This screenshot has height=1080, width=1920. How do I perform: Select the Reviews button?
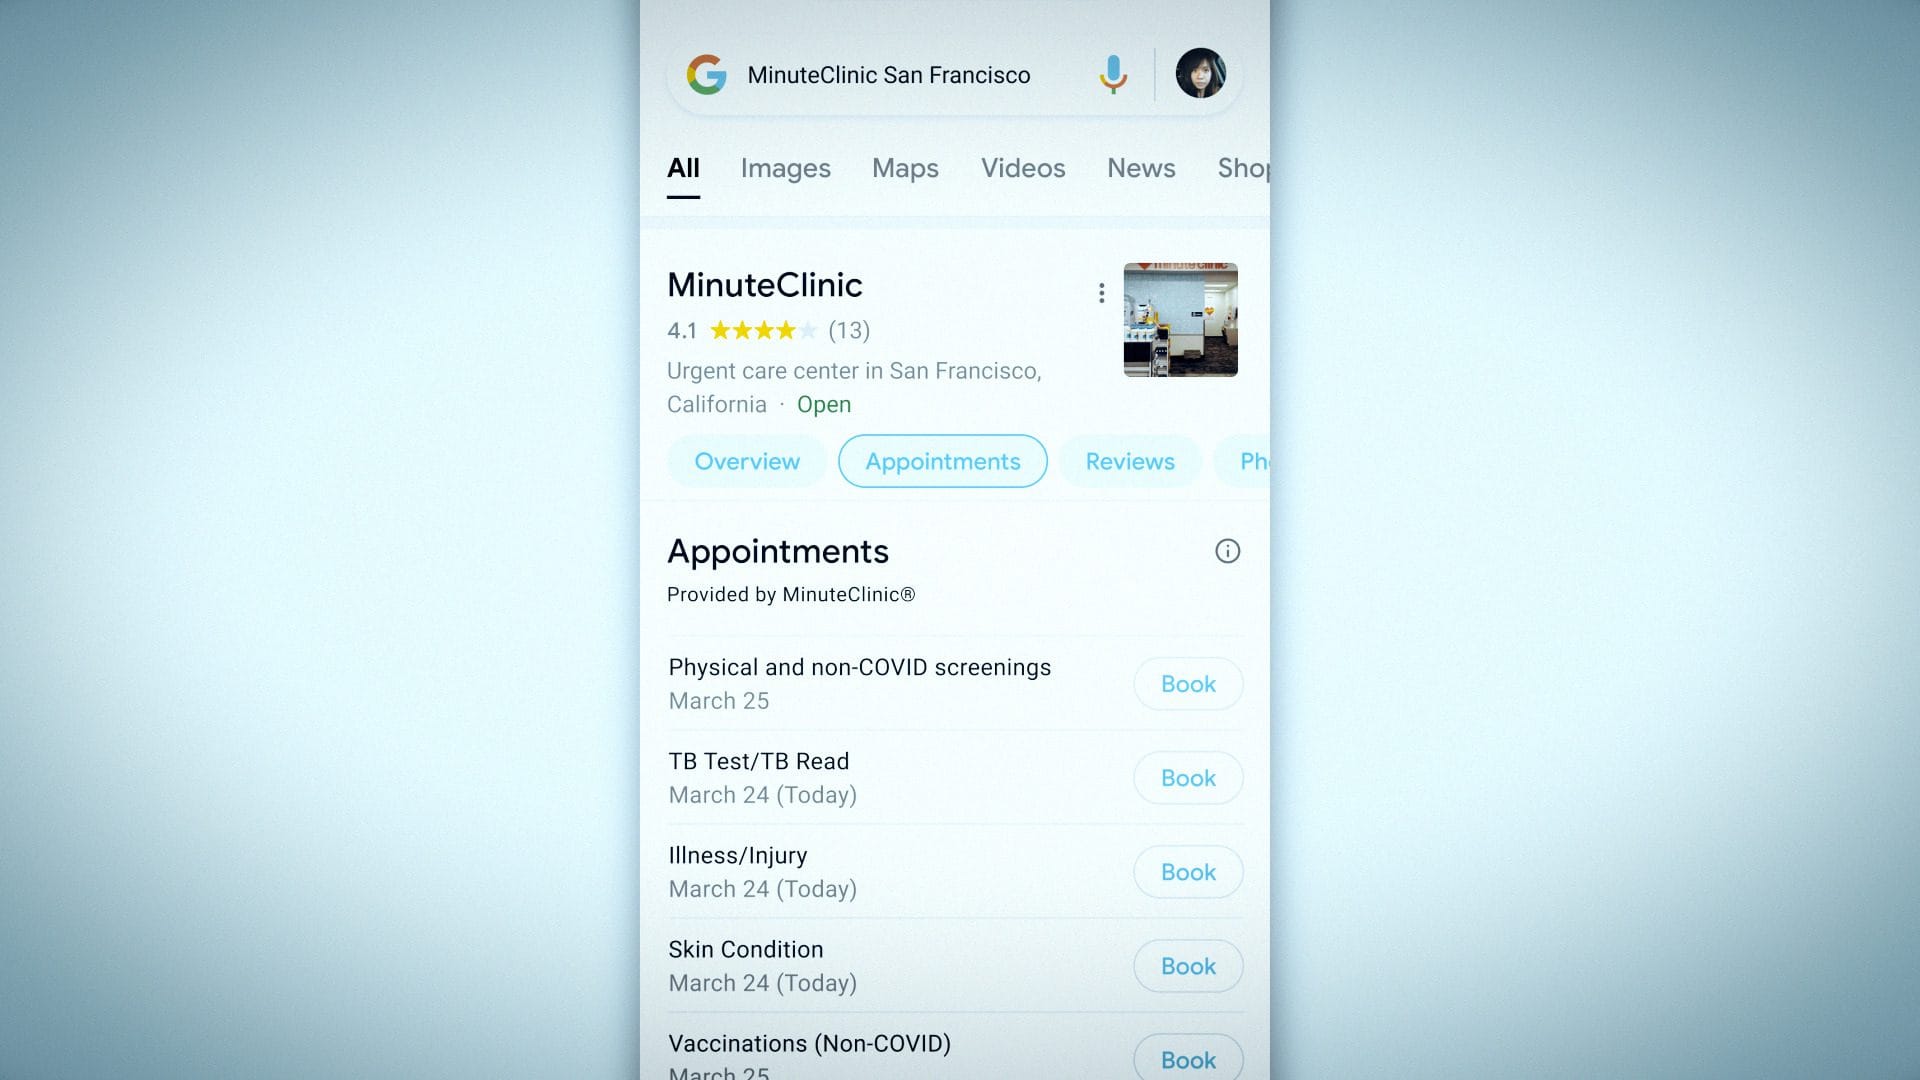click(x=1129, y=460)
